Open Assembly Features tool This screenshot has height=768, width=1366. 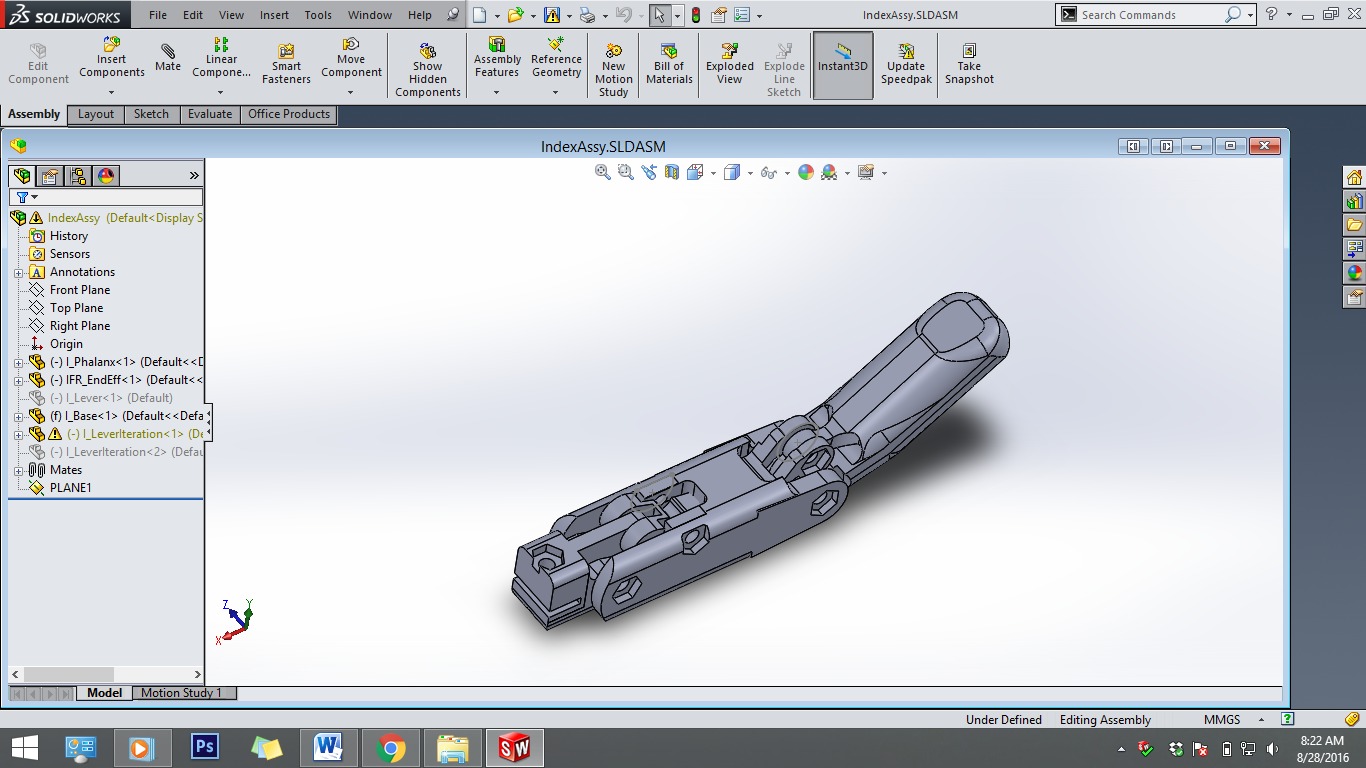[x=497, y=58]
